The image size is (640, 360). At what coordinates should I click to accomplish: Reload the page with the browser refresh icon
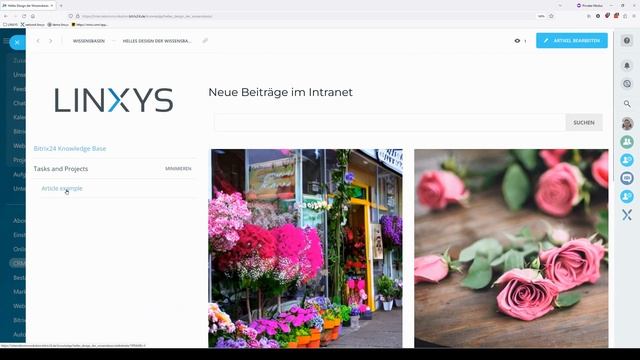pyautogui.click(x=24, y=16)
